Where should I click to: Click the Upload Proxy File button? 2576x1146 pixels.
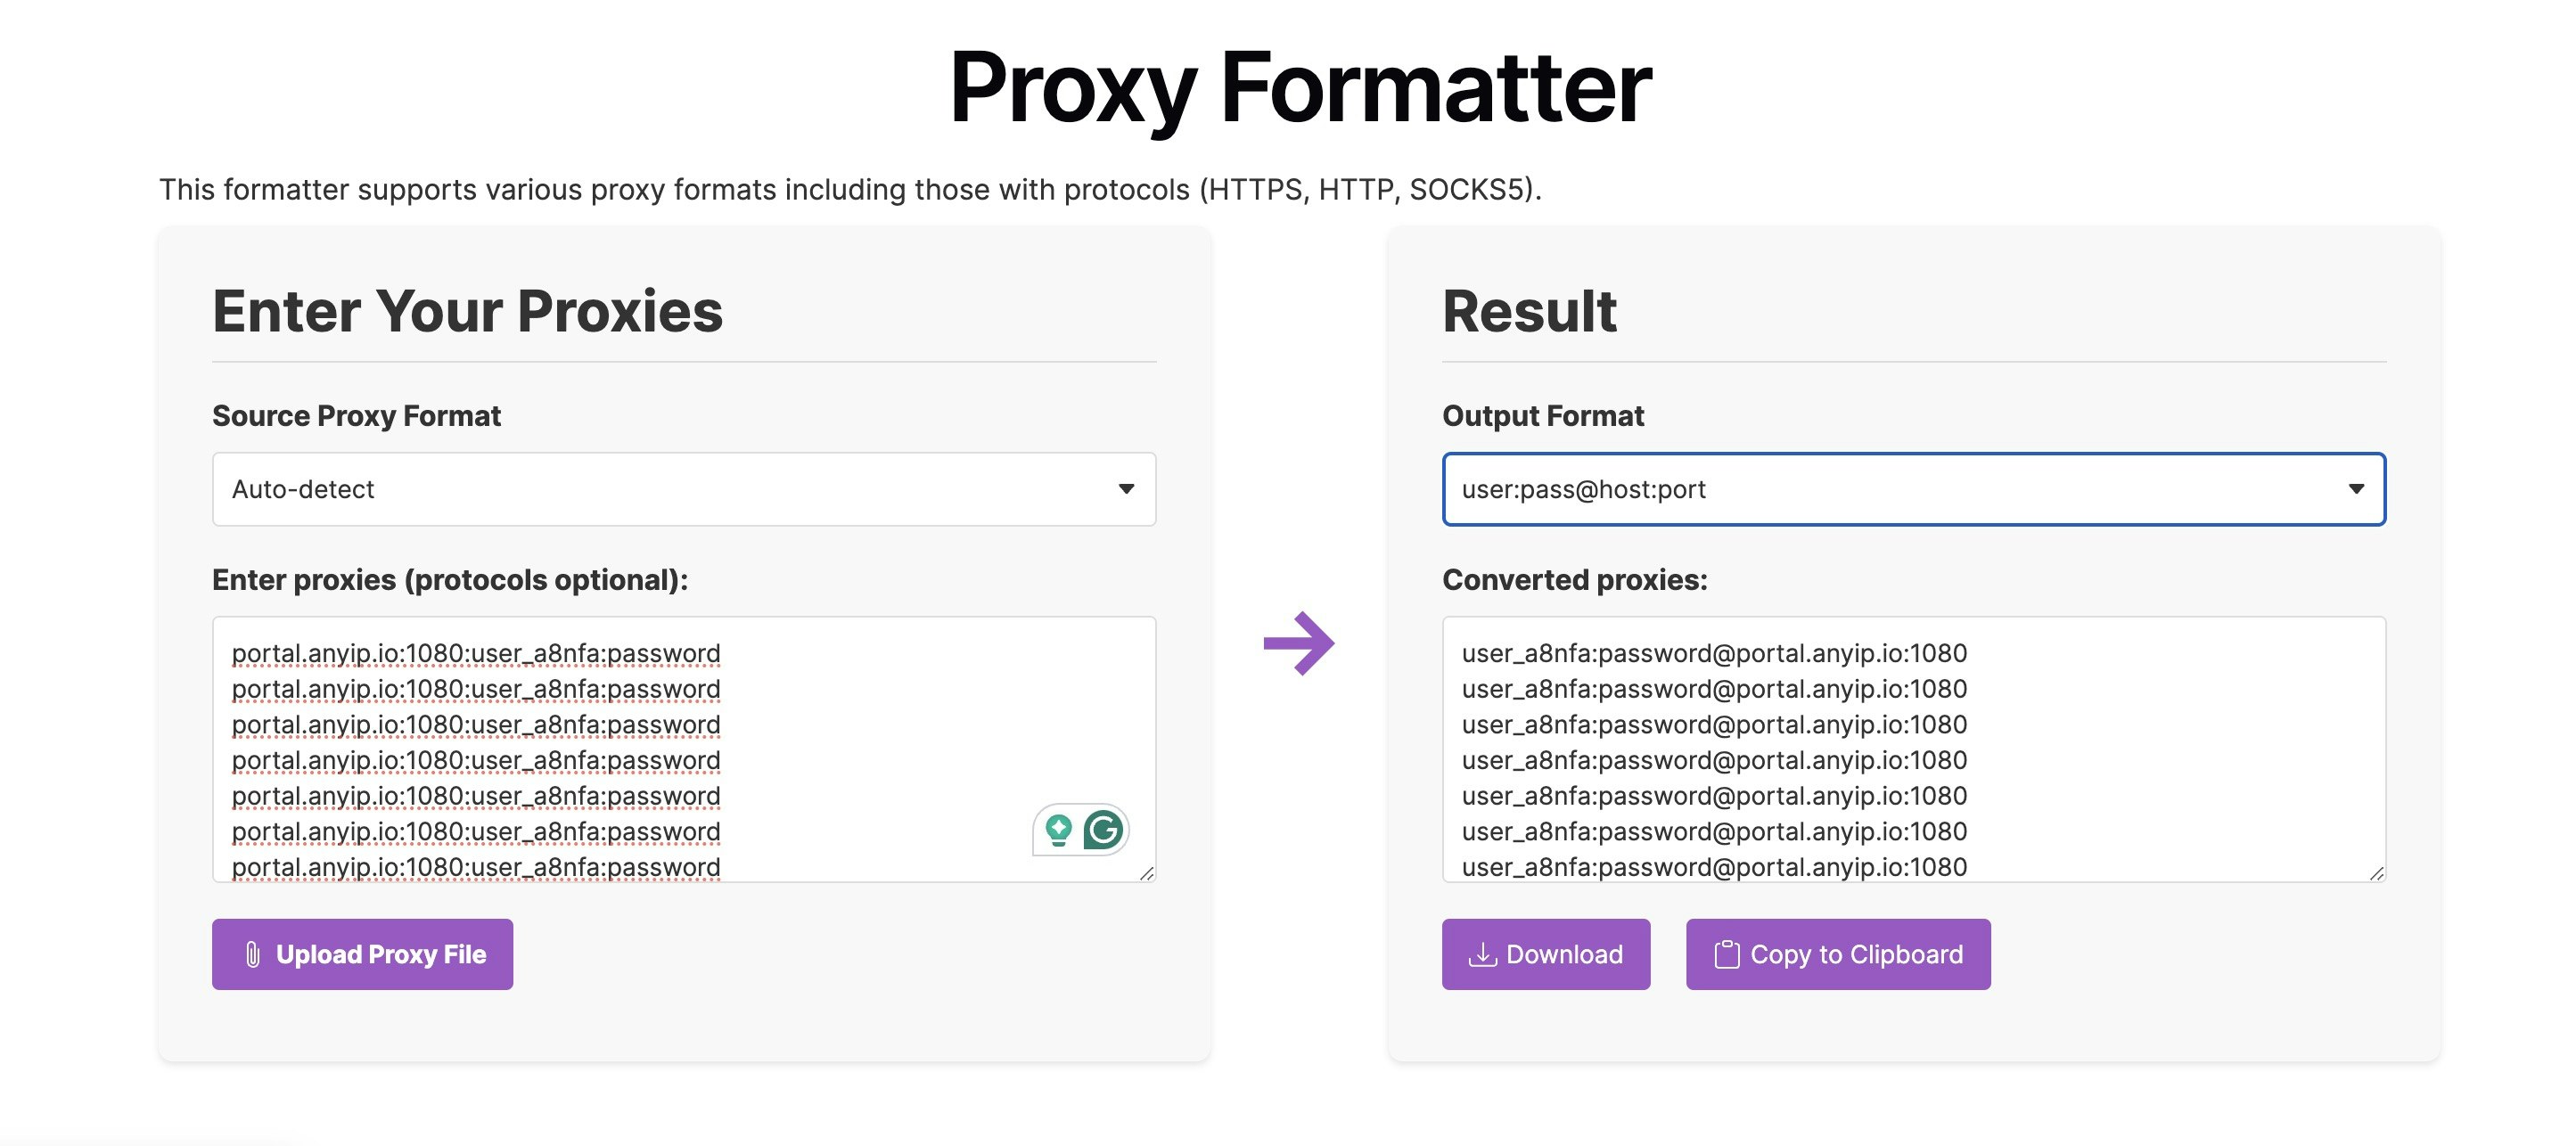[362, 954]
